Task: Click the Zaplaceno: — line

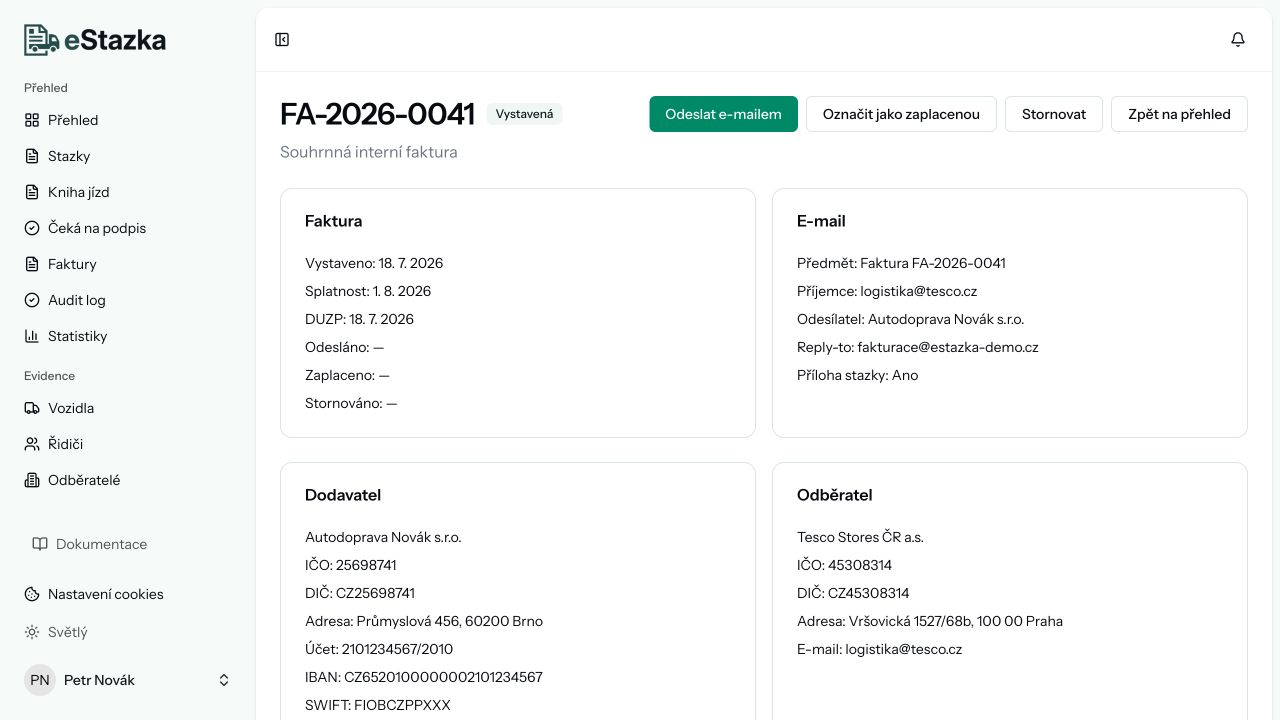Action: pos(347,375)
